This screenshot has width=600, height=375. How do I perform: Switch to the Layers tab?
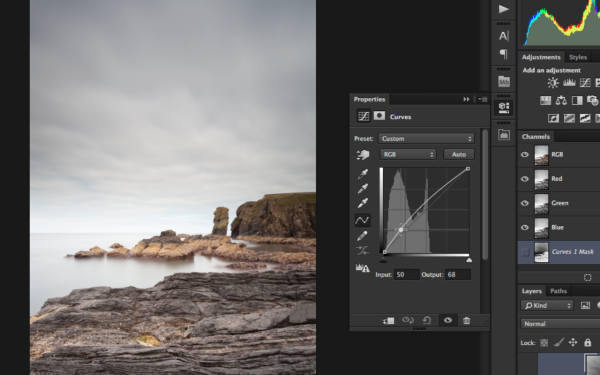532,291
